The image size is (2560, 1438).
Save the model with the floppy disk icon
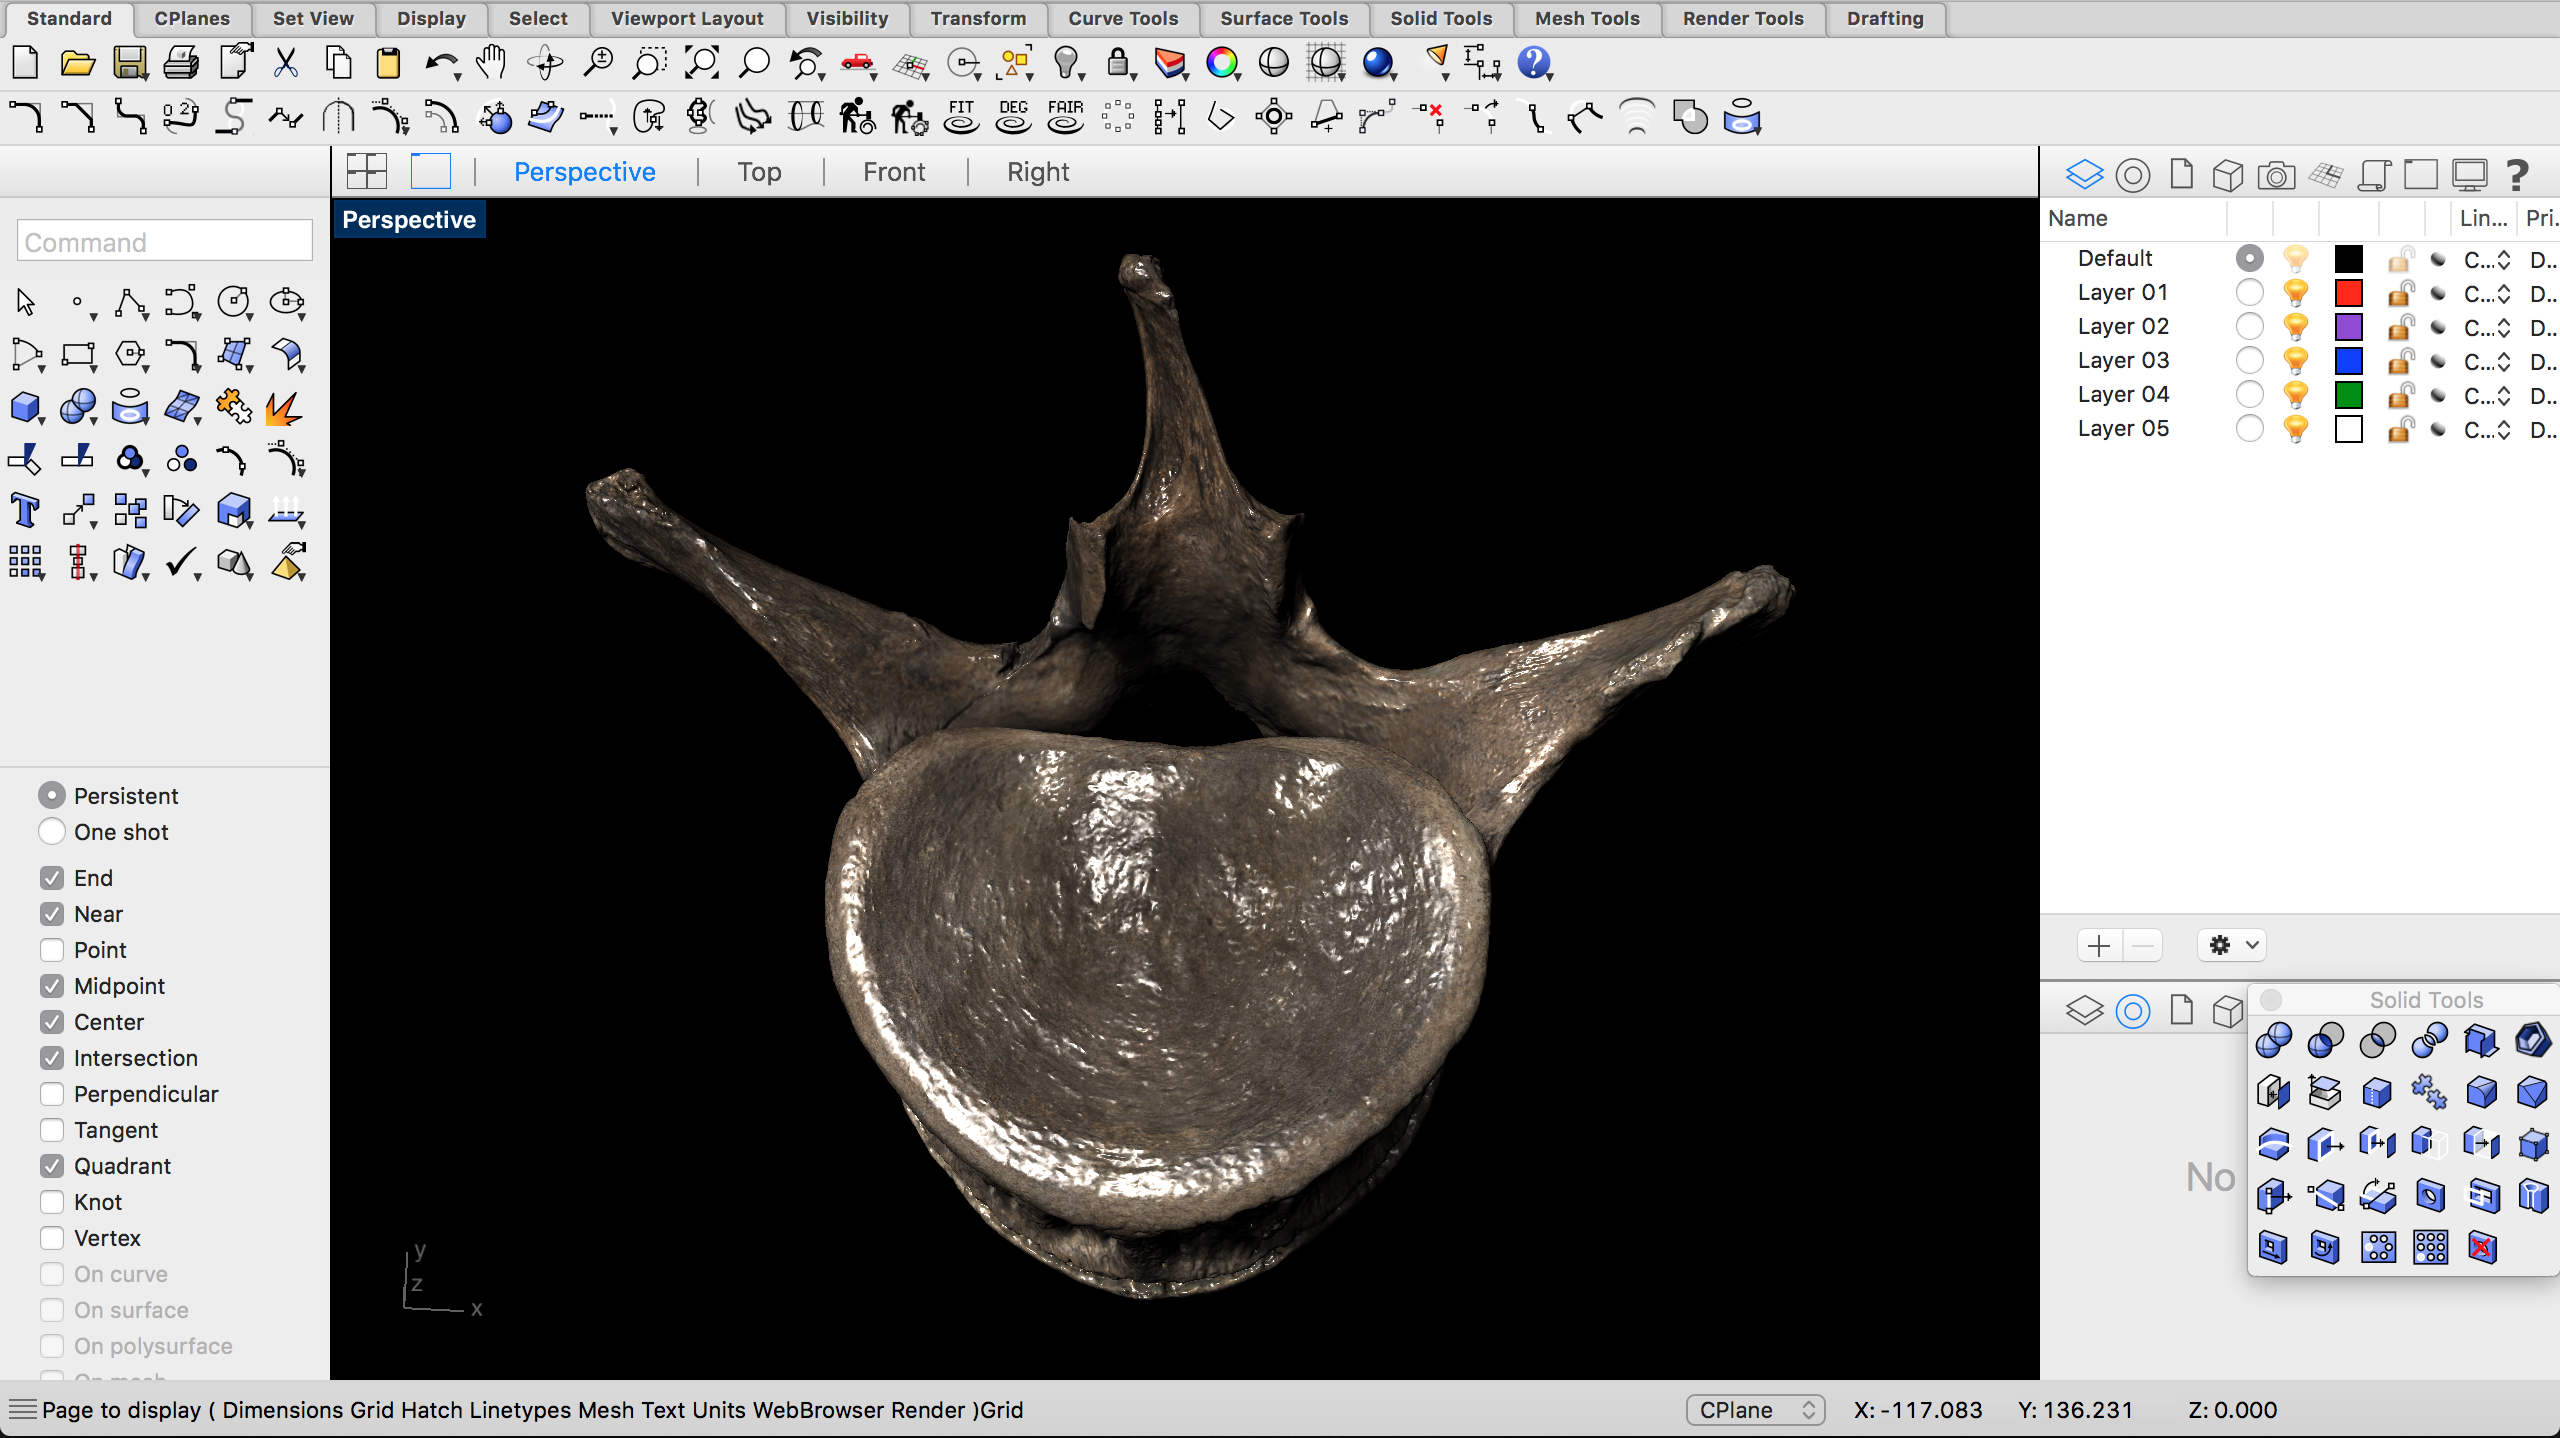(129, 63)
